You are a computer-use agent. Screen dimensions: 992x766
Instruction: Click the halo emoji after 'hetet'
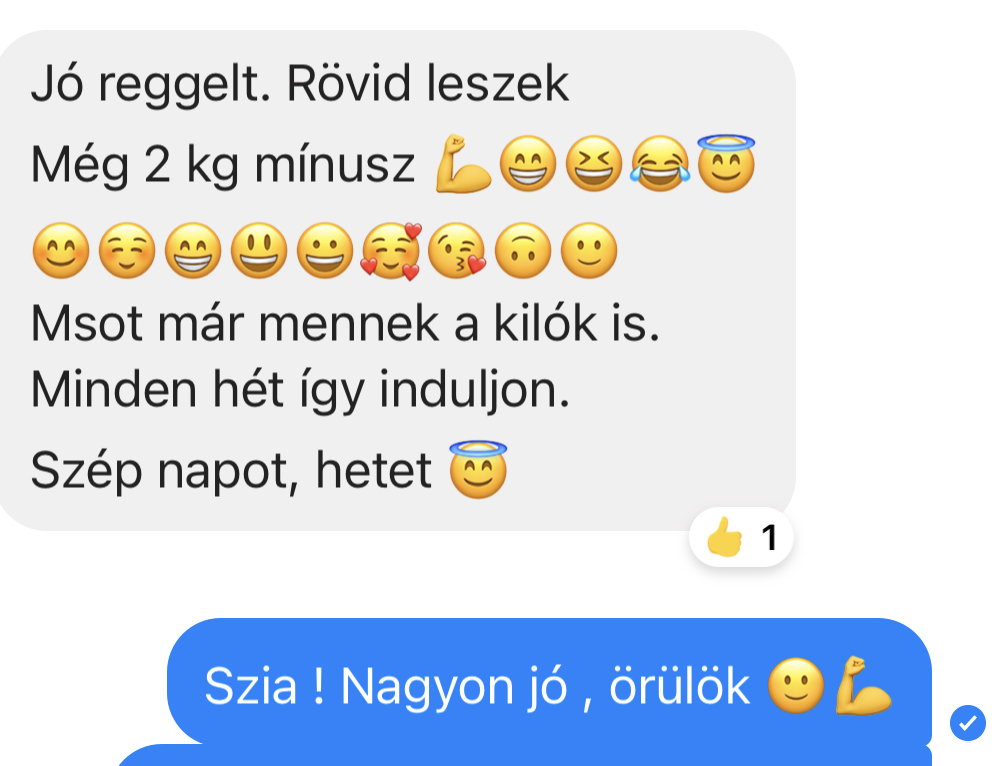pos(478,469)
